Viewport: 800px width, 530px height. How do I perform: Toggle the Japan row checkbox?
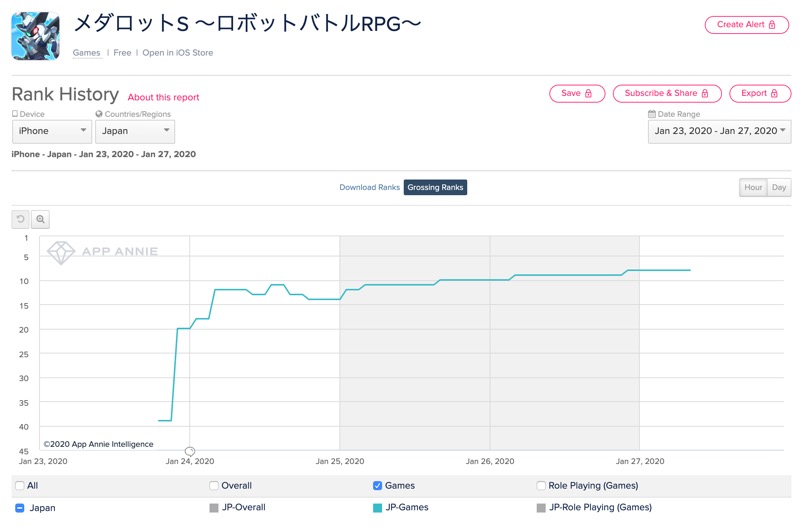pyautogui.click(x=20, y=508)
